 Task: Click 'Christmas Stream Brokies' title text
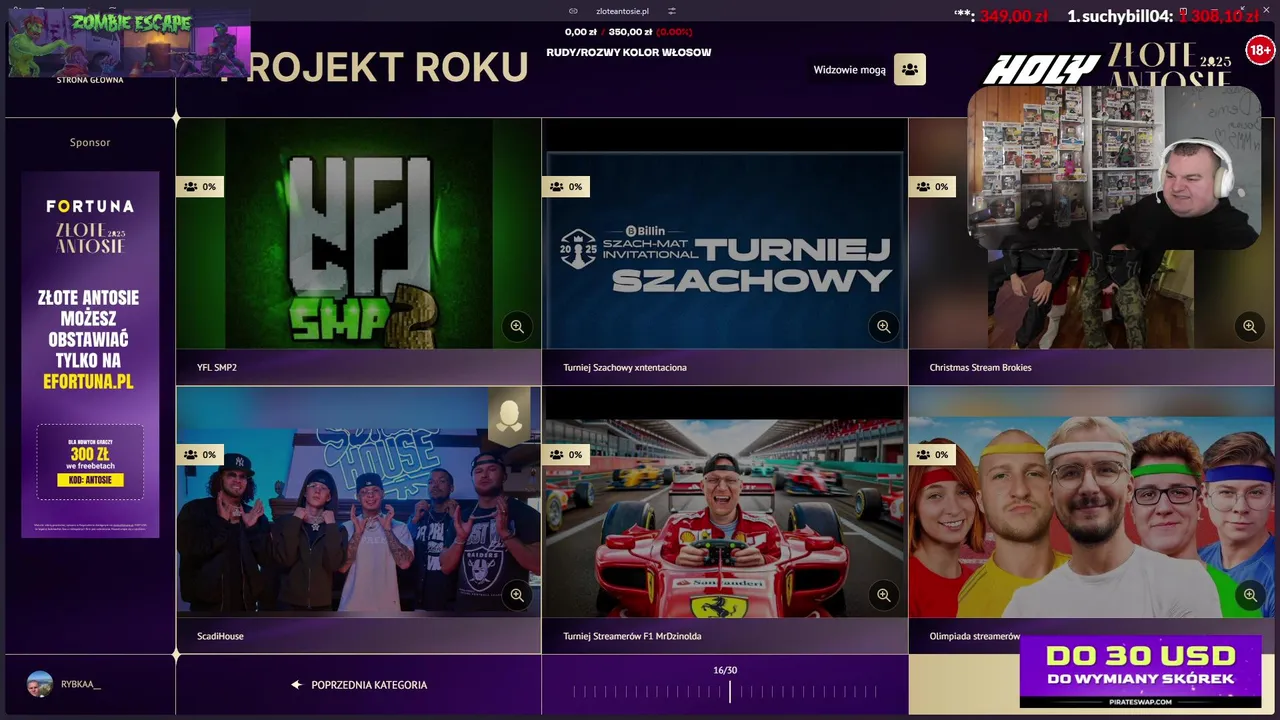(980, 367)
